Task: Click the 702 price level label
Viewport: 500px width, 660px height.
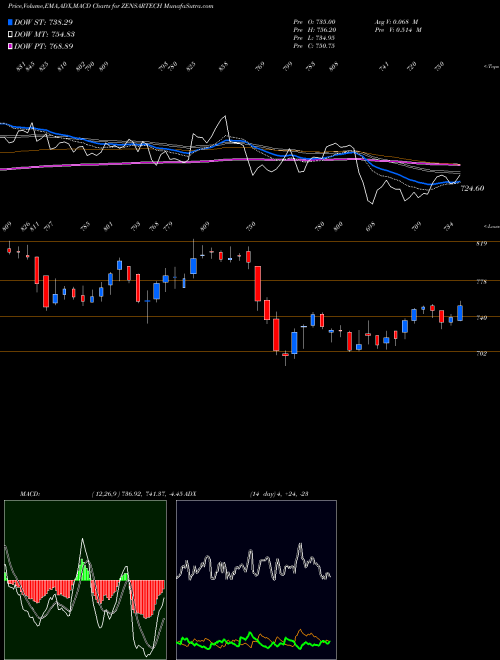Action: [x=482, y=354]
